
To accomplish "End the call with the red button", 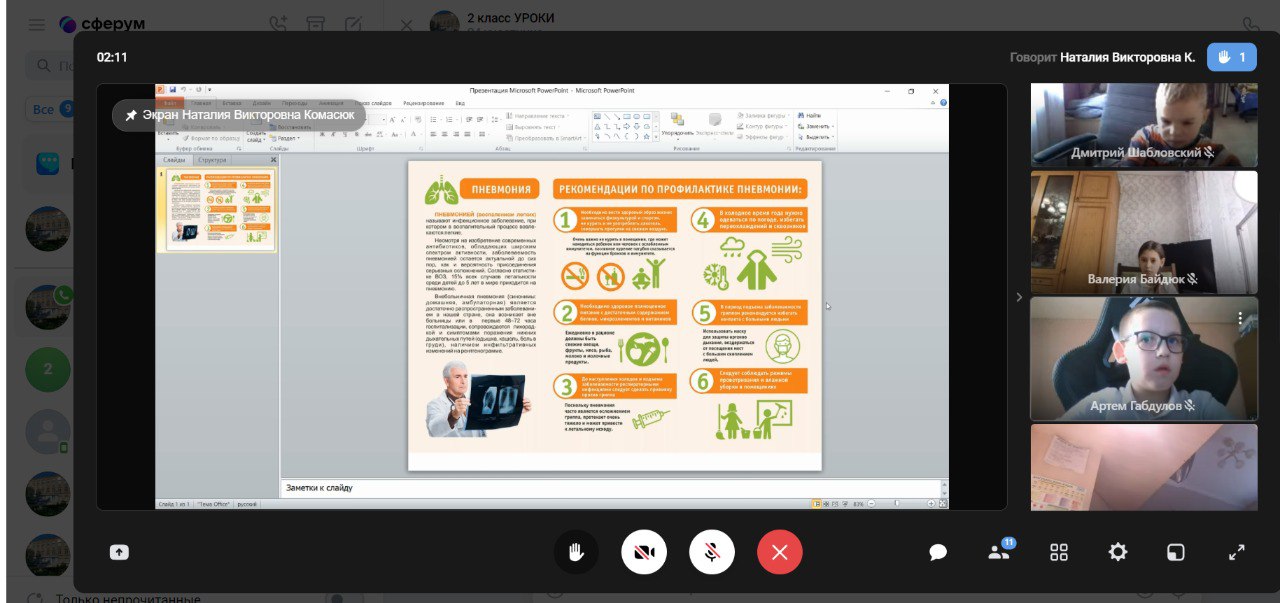I will point(780,552).
